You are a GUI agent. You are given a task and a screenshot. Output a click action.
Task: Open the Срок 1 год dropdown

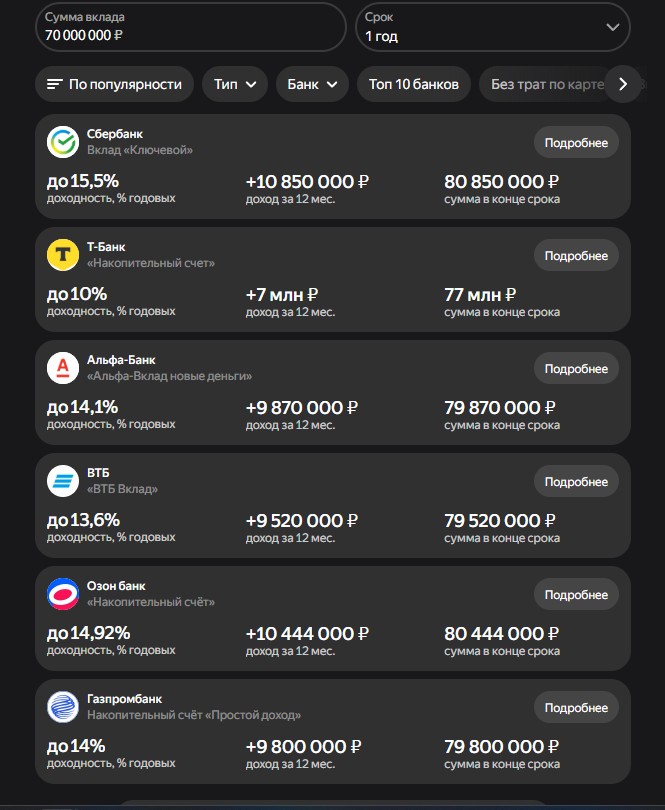tap(493, 27)
